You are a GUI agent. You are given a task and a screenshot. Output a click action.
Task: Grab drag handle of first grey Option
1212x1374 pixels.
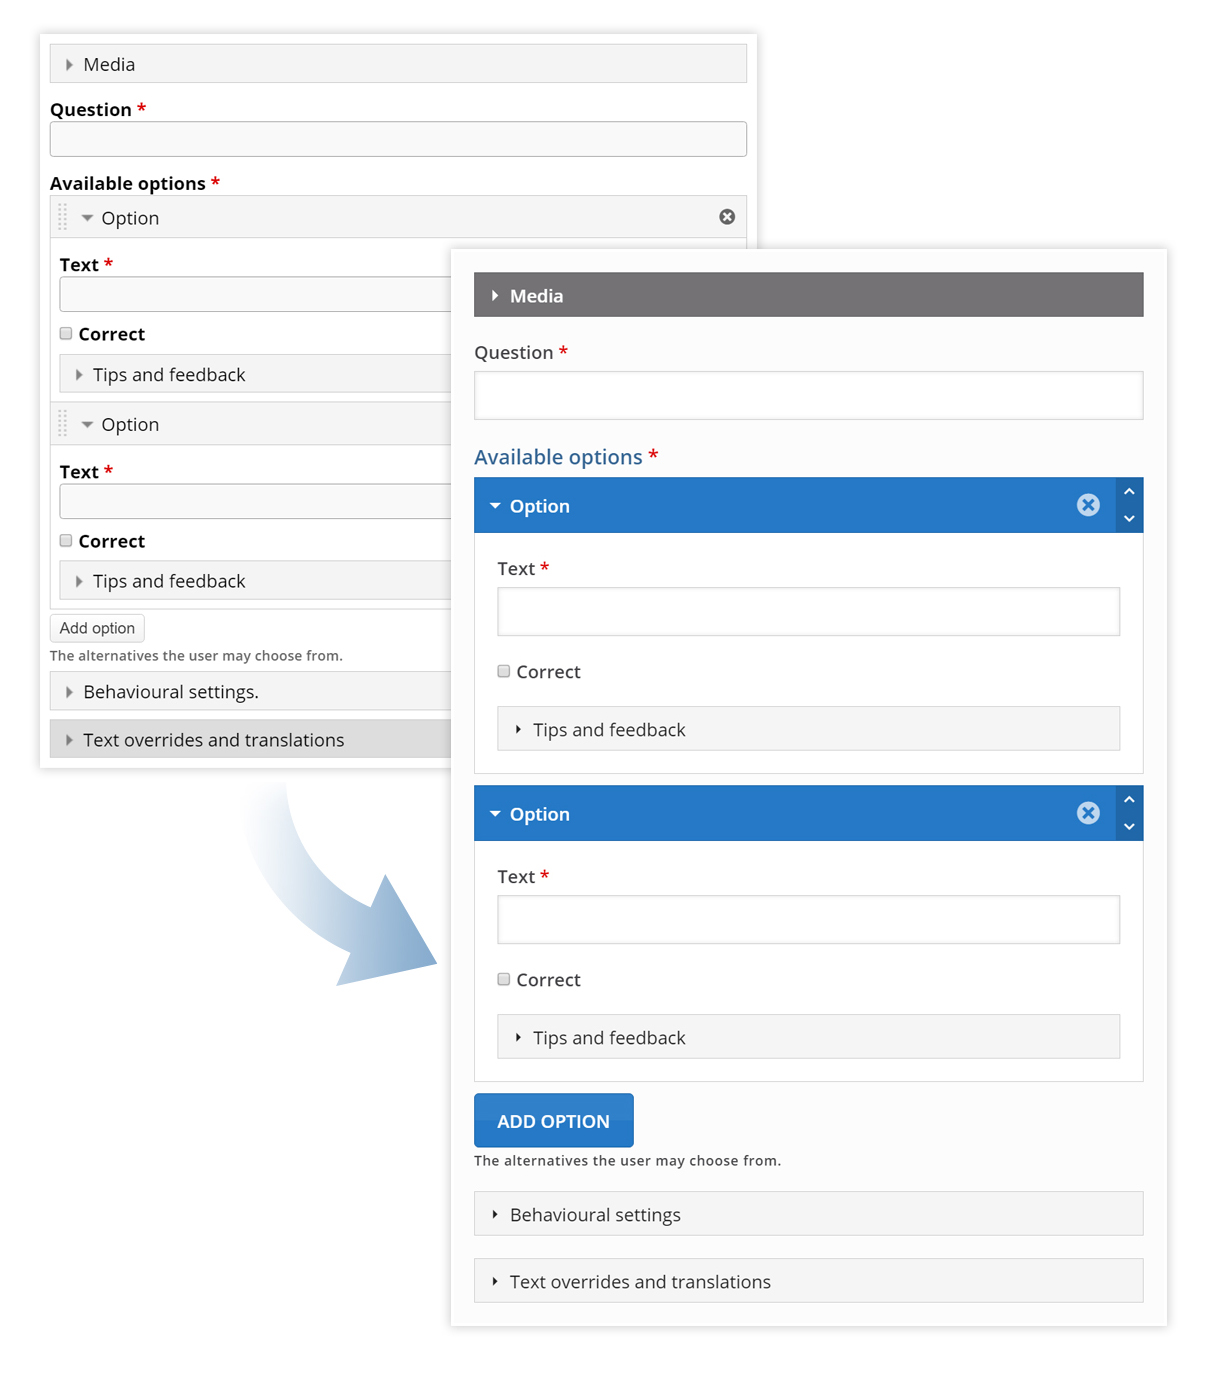[x=62, y=217]
